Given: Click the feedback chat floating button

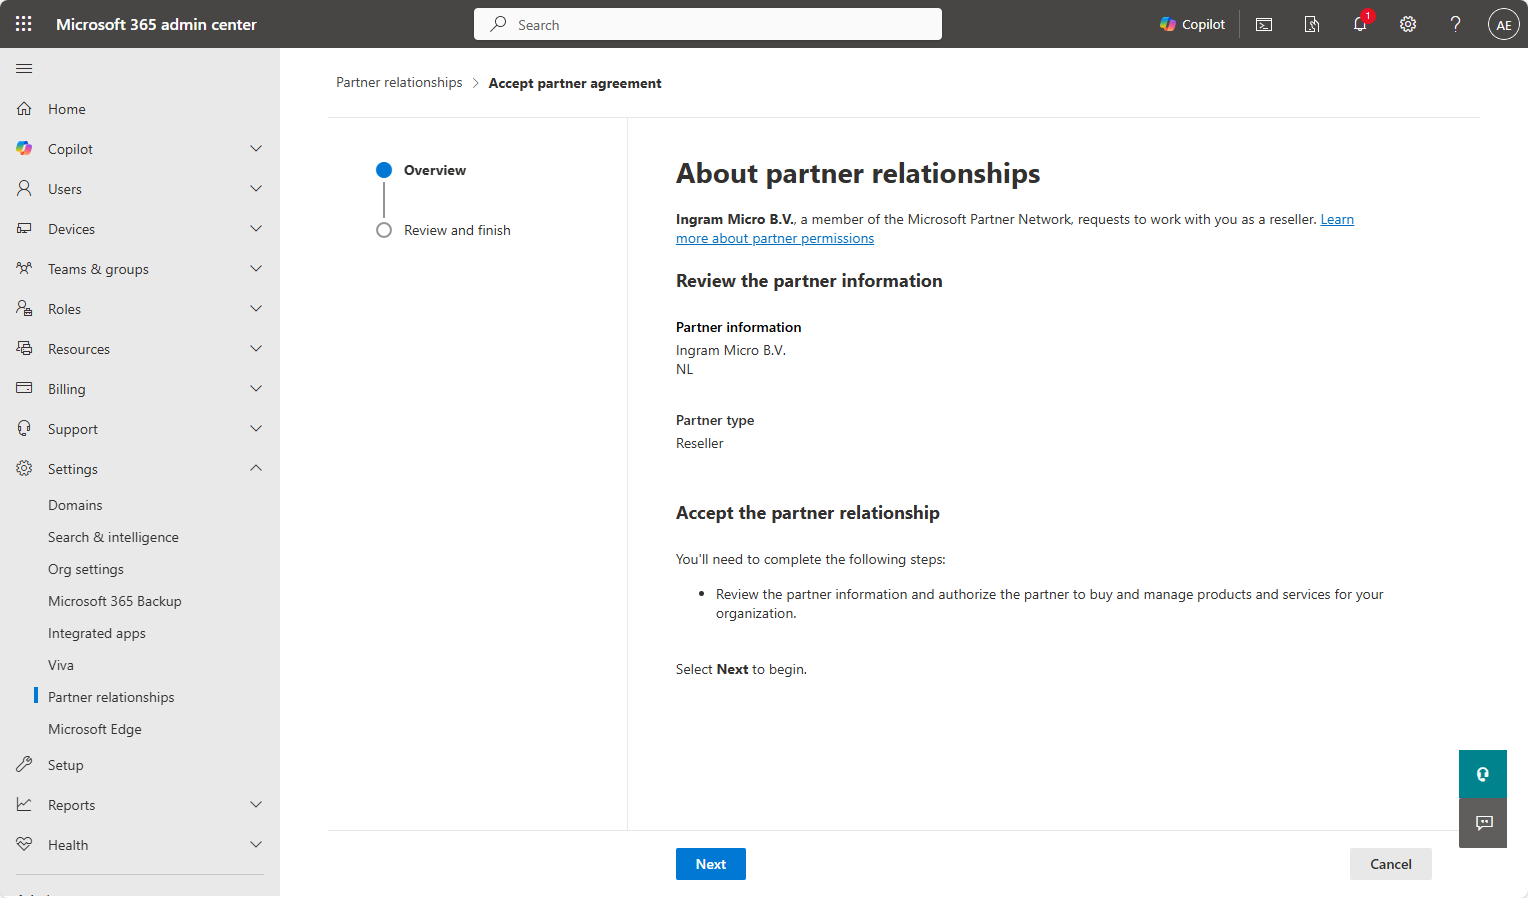Looking at the screenshot, I should (x=1483, y=823).
